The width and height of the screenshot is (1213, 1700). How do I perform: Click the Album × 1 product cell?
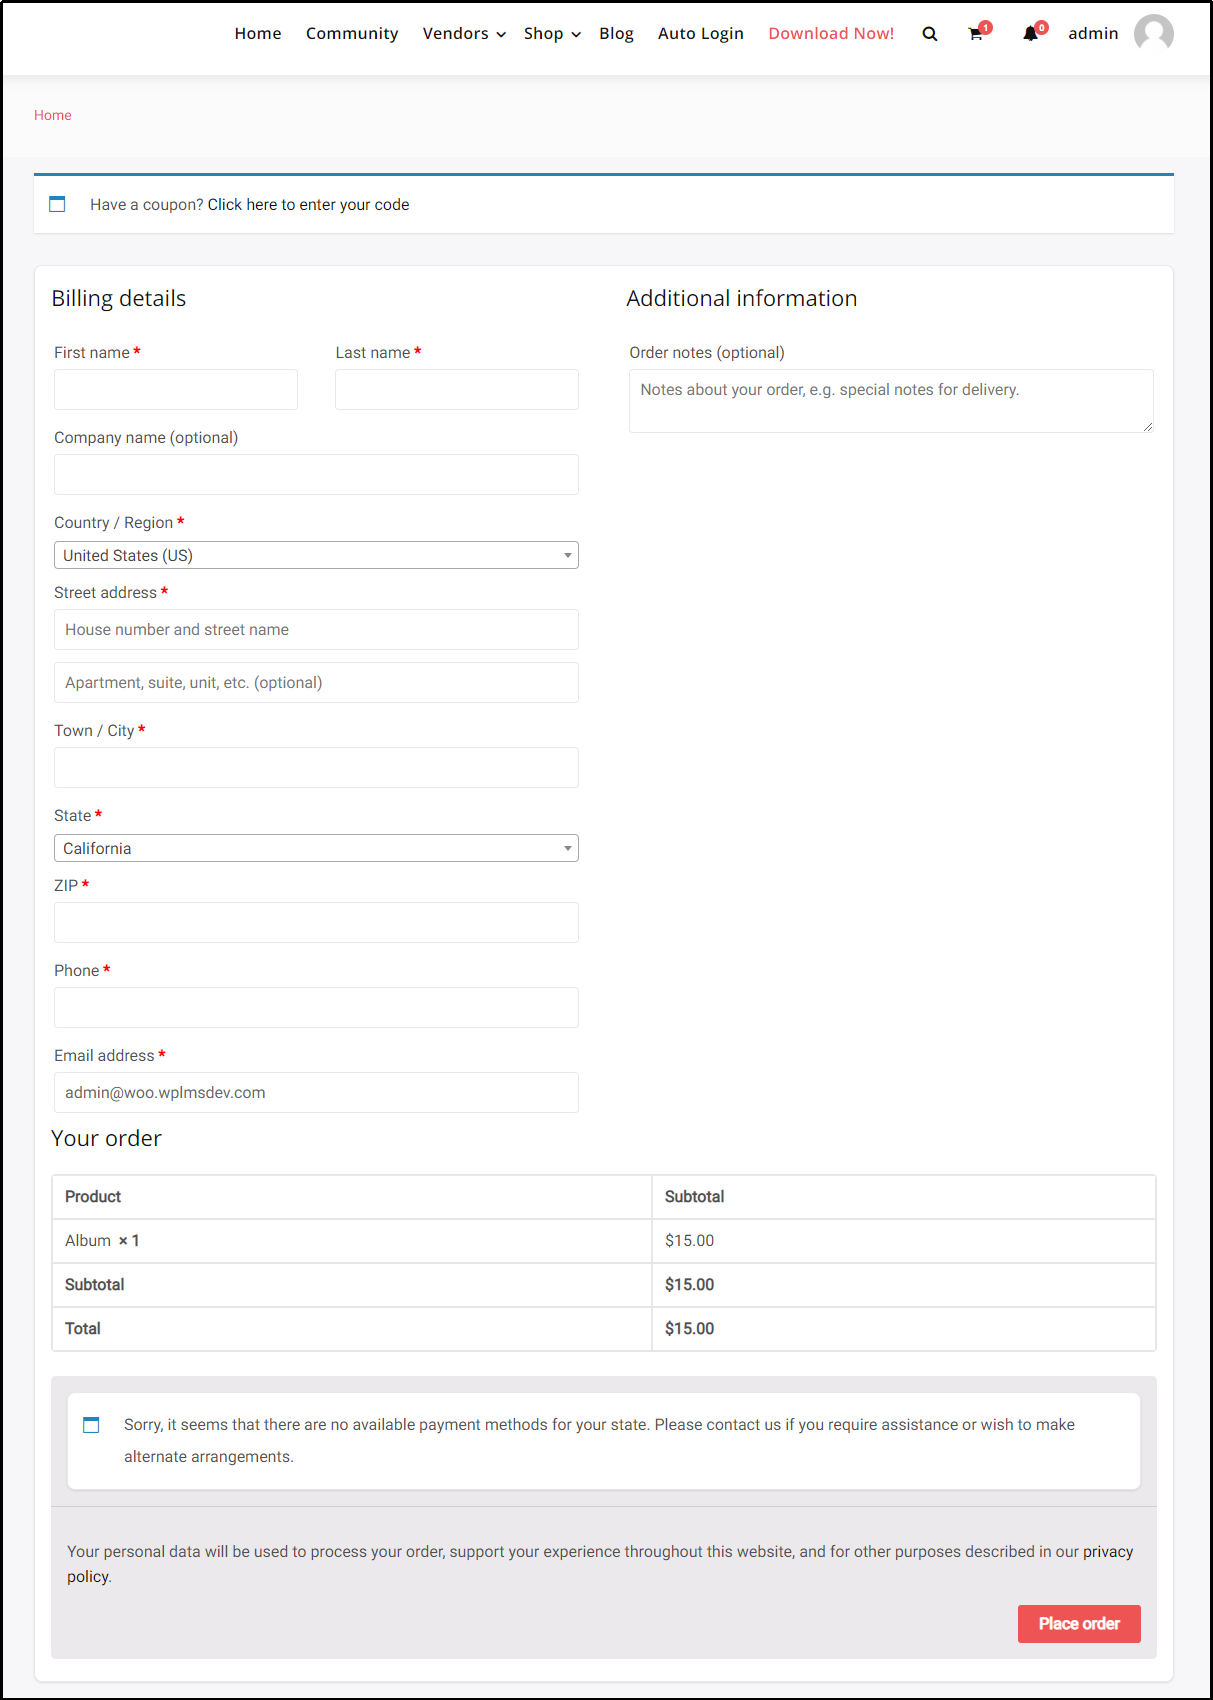[x=352, y=1241]
